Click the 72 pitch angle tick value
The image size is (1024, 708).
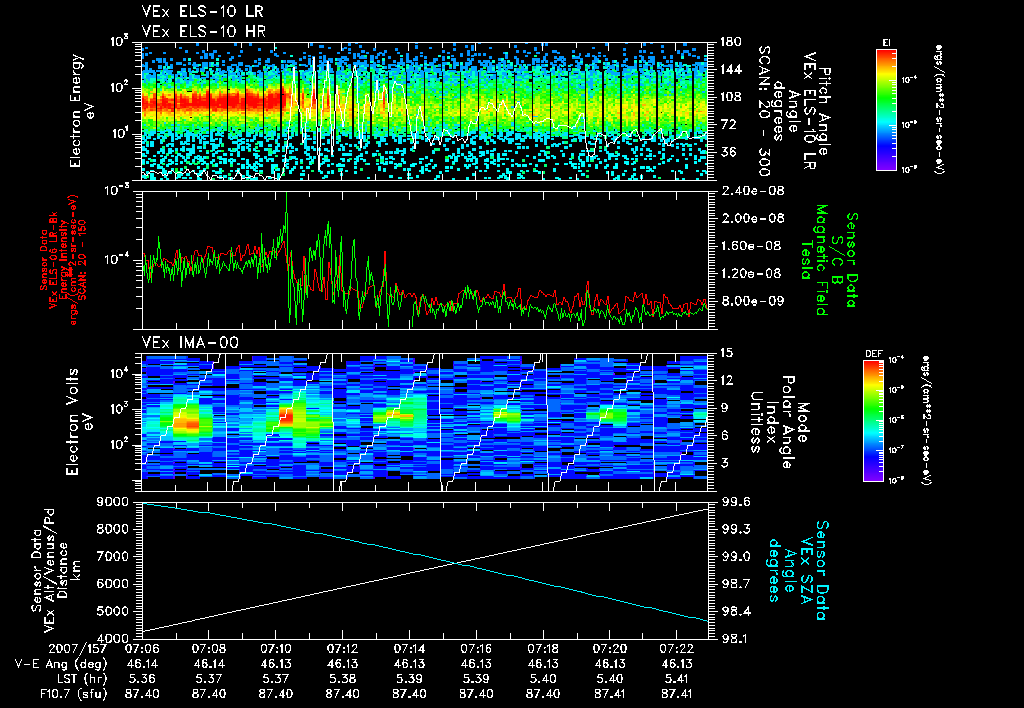pos(727,124)
